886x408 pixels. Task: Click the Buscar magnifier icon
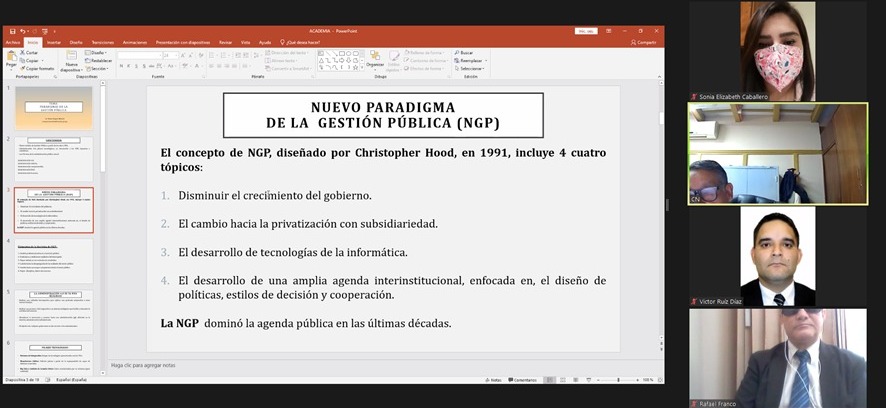coord(457,53)
